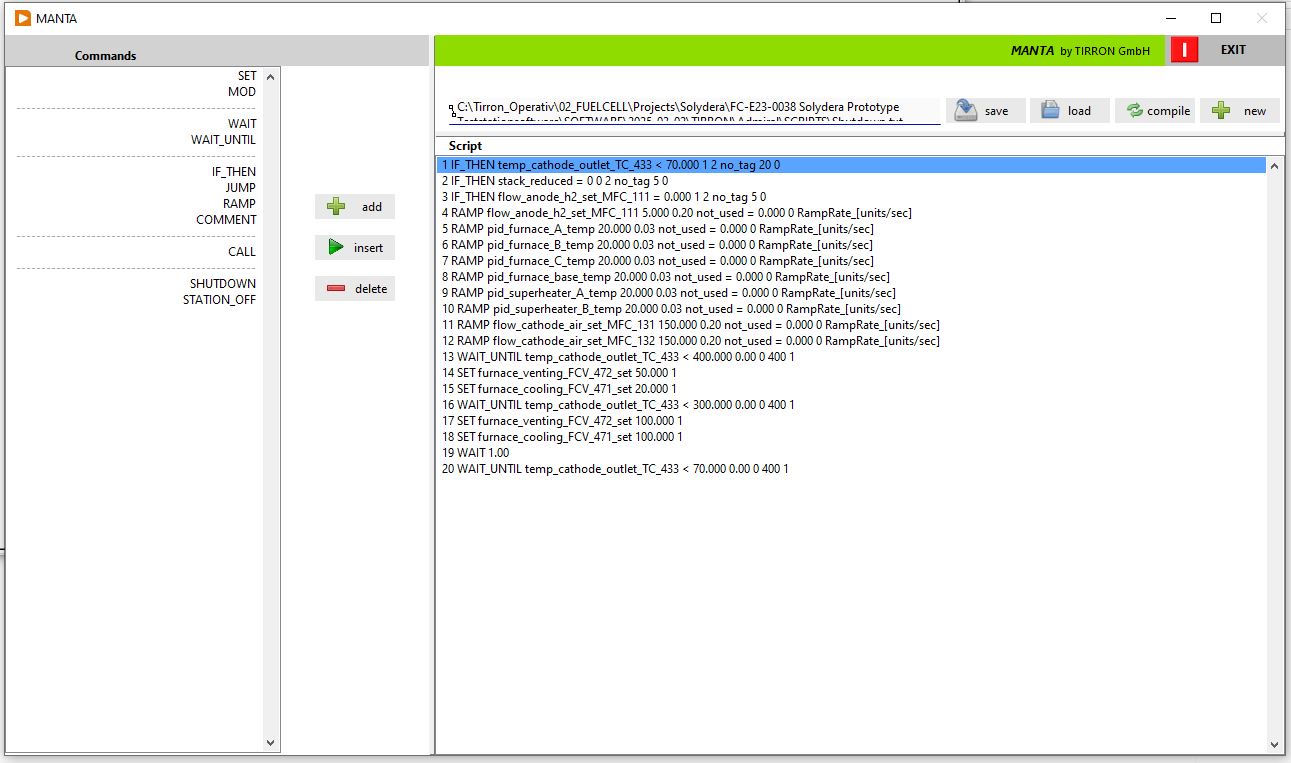Click the red stop indicator icon
The height and width of the screenshot is (763, 1291).
[1184, 50]
